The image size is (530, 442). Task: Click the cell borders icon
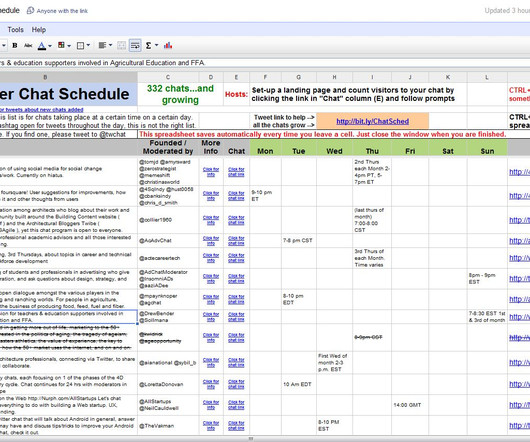pos(80,45)
